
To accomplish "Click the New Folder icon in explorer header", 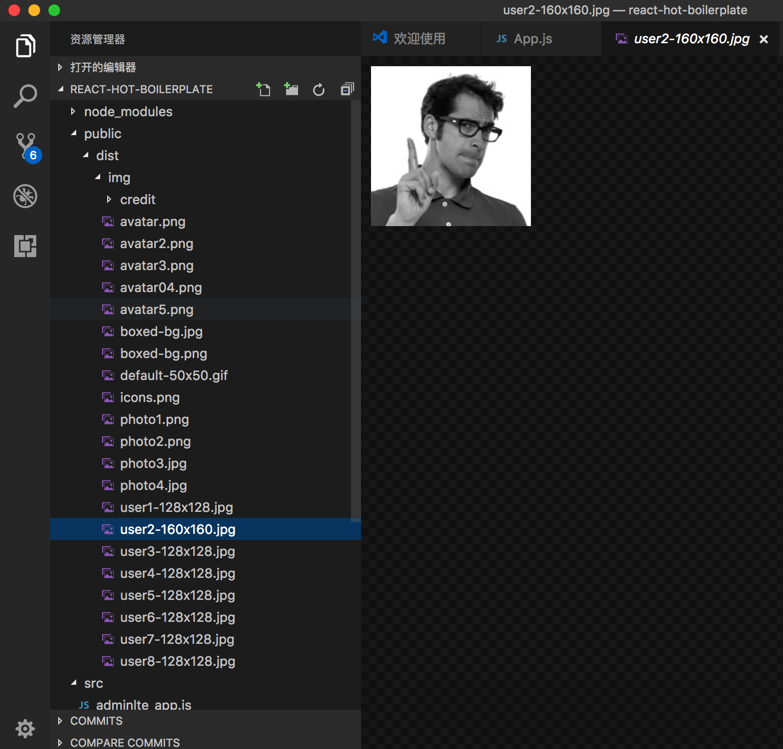I will coord(291,89).
